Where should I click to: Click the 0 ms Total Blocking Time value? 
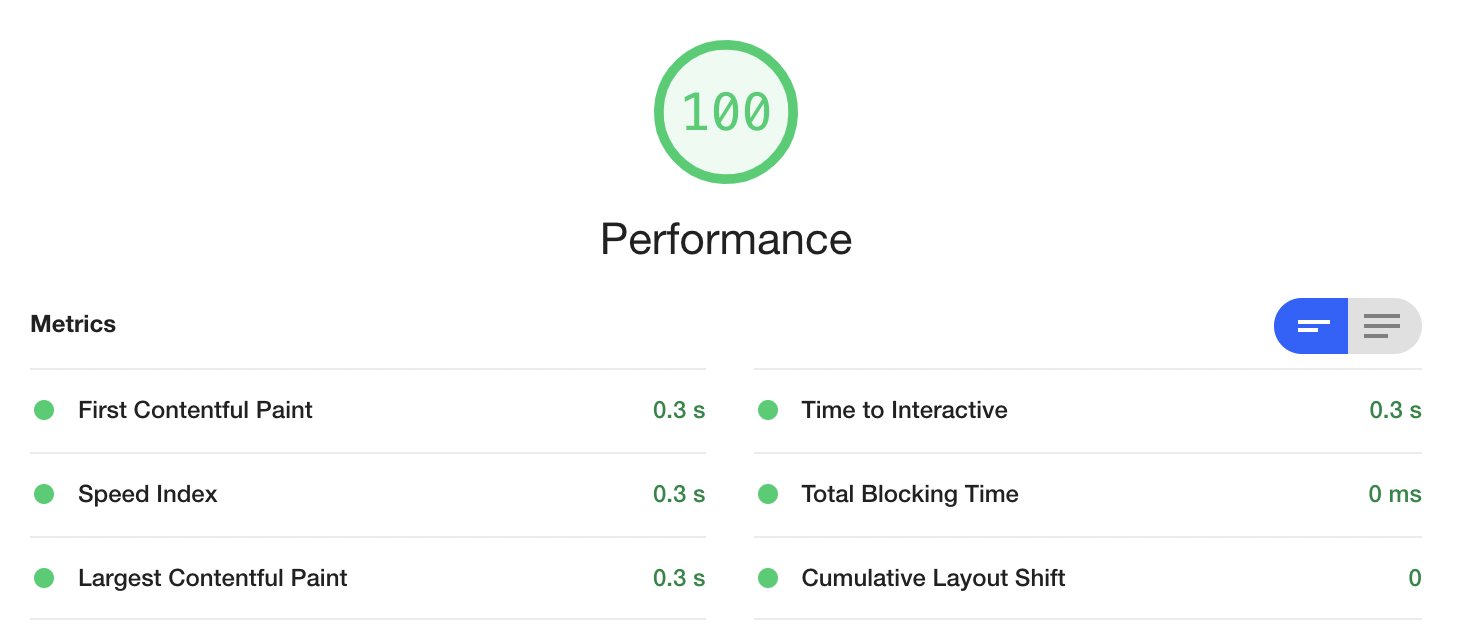click(1395, 494)
